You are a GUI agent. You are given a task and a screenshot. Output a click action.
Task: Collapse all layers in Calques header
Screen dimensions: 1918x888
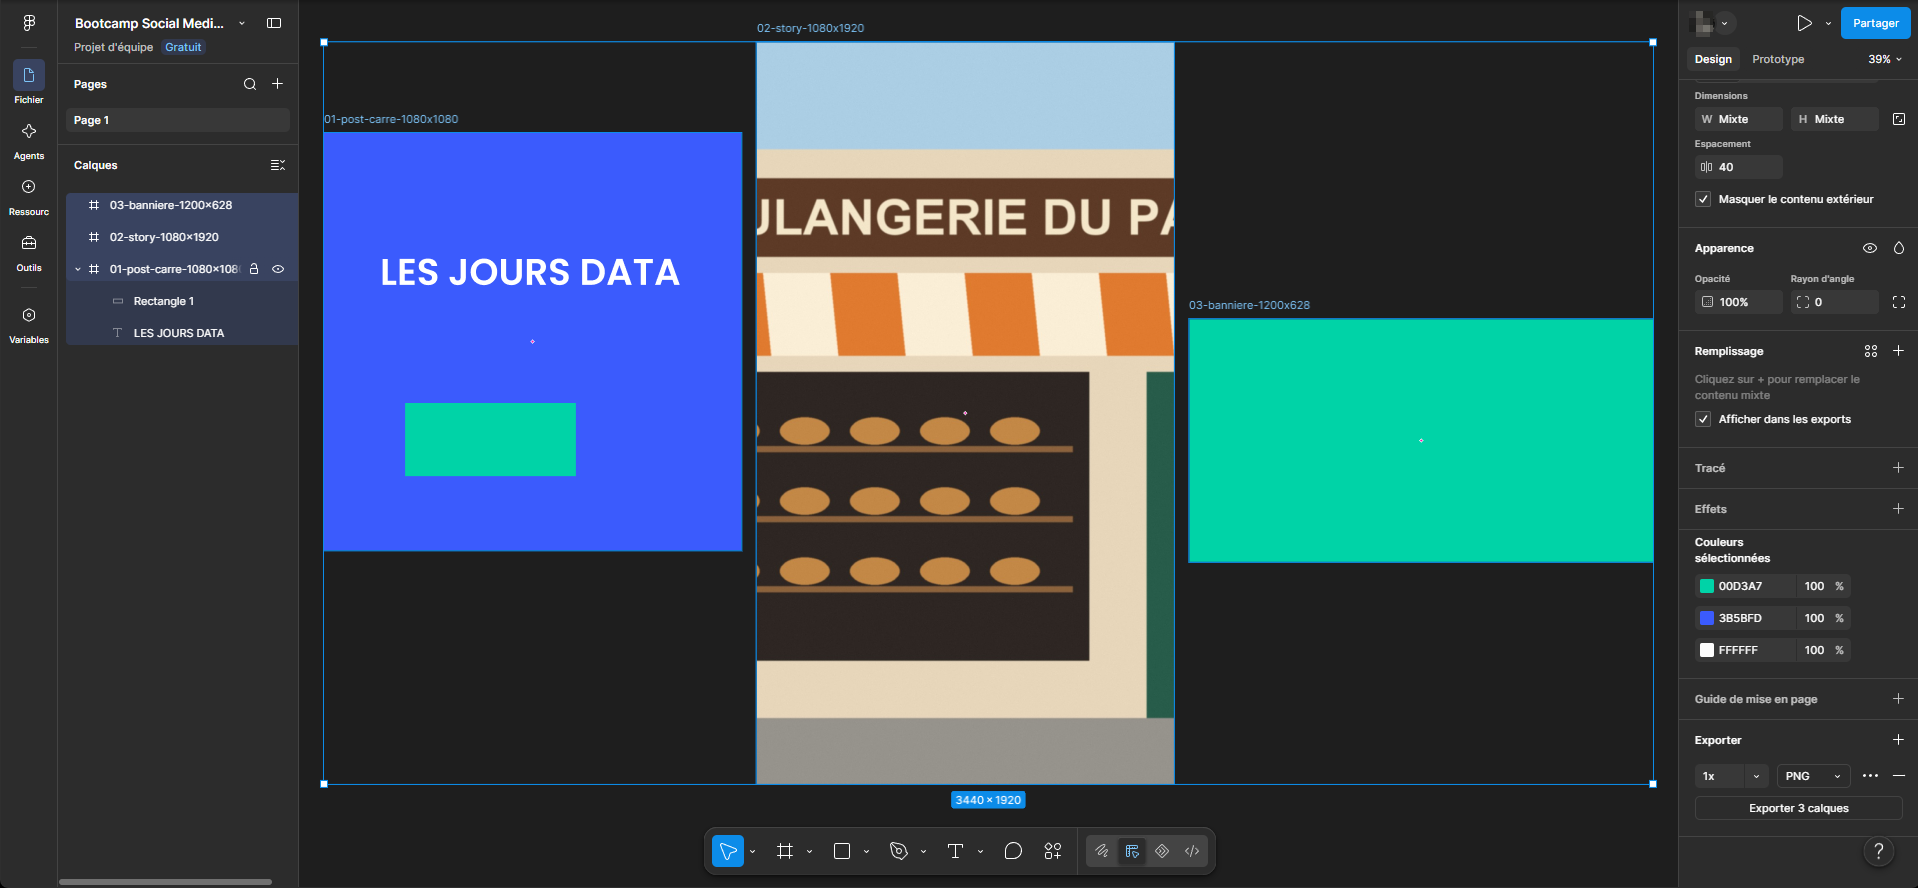click(278, 165)
